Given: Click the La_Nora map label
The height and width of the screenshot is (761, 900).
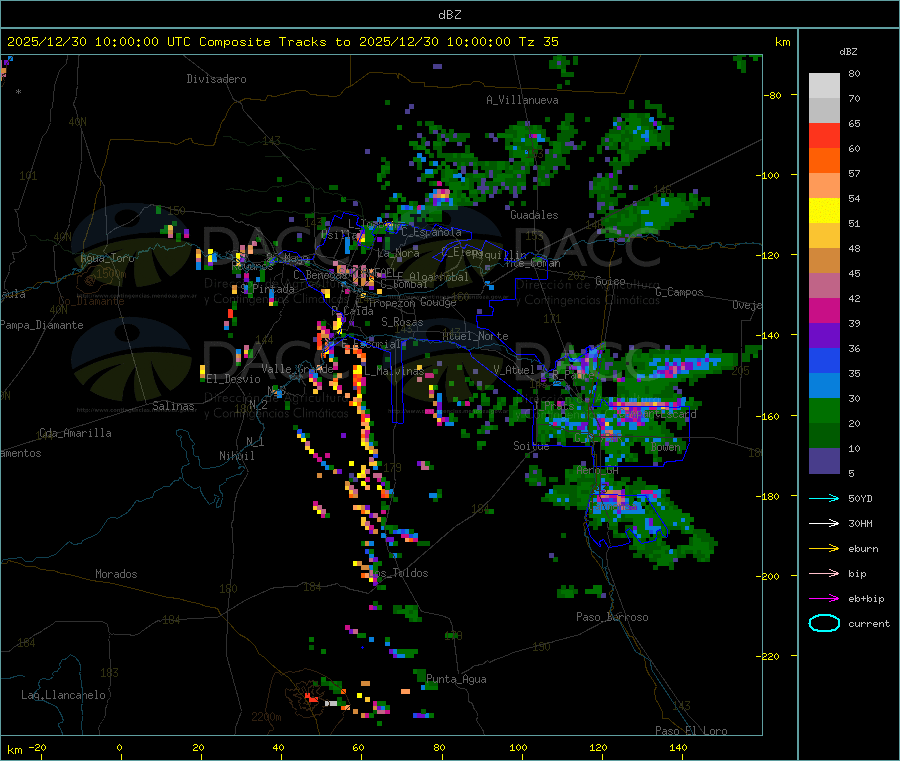Looking at the screenshot, I should (398, 253).
